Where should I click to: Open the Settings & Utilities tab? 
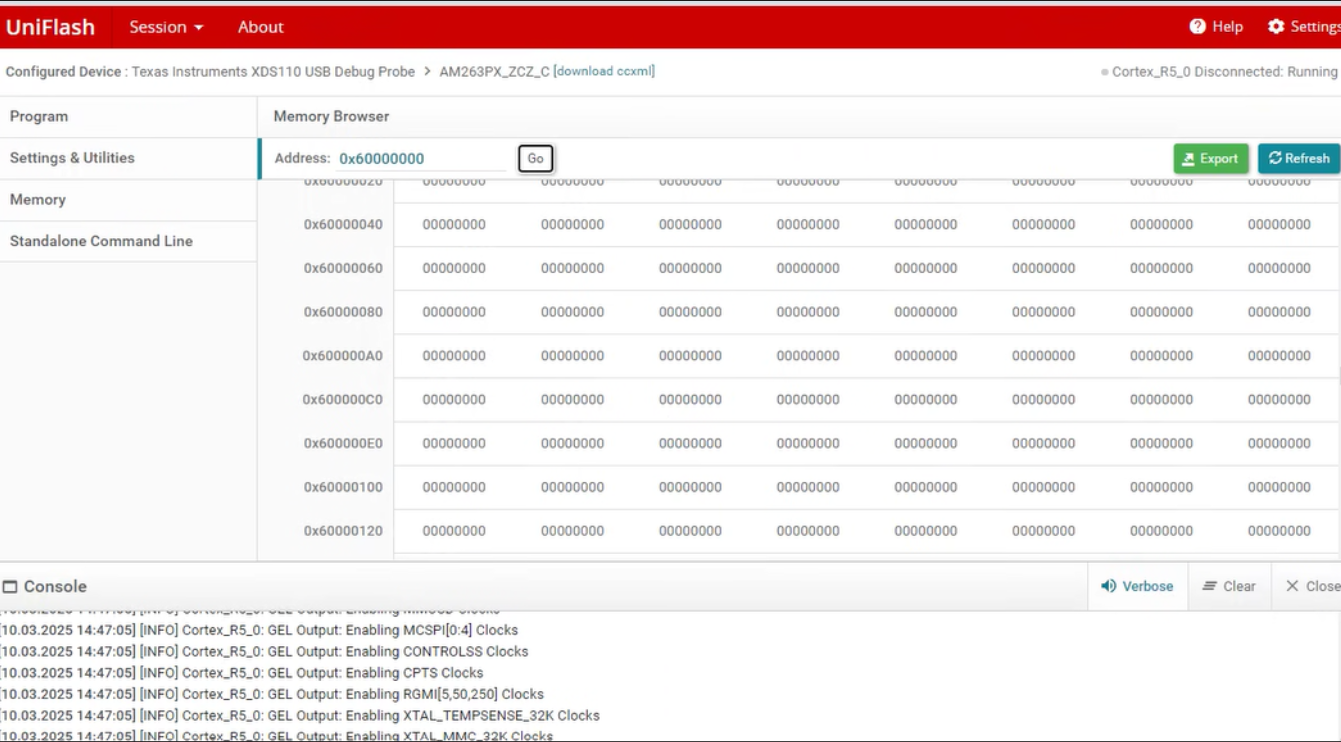(128, 158)
